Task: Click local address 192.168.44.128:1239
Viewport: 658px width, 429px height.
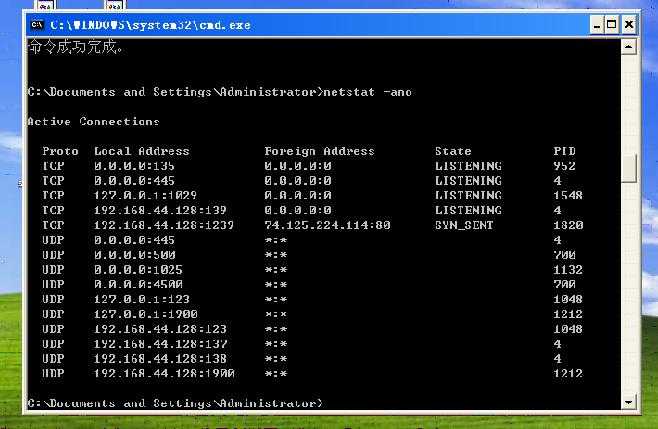Action: [x=164, y=225]
